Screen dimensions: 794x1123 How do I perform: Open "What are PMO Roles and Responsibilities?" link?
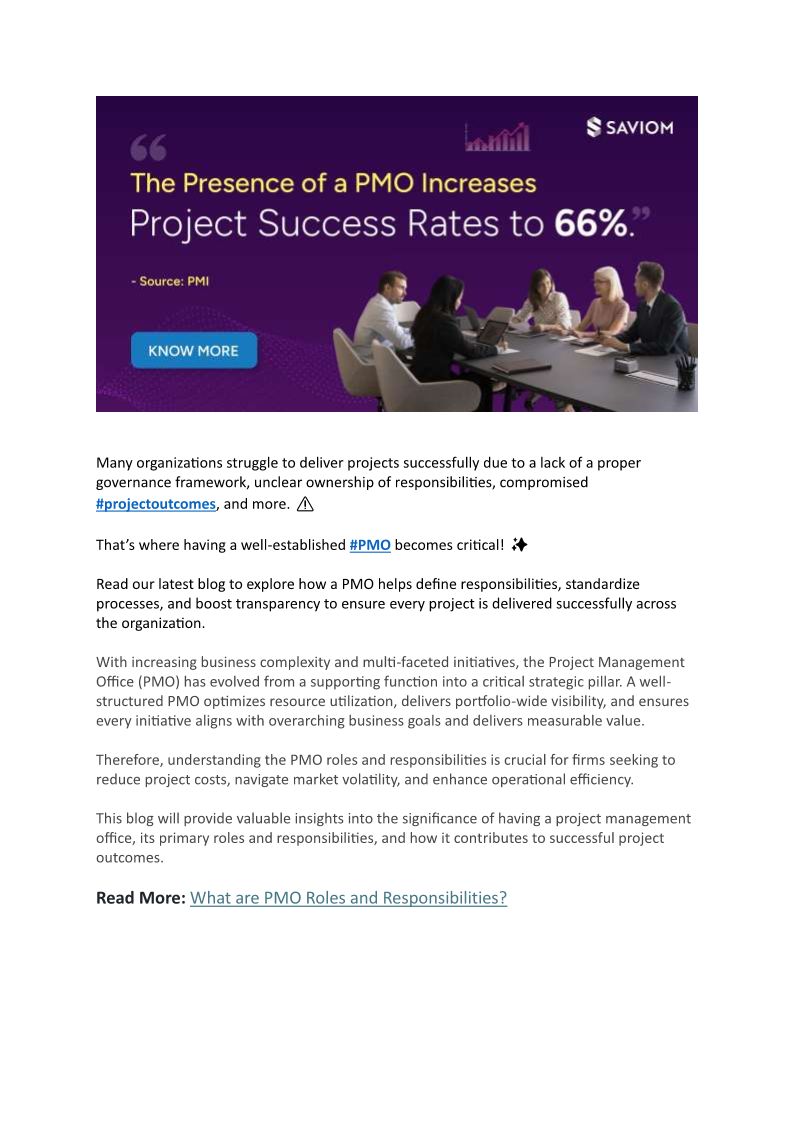348,897
